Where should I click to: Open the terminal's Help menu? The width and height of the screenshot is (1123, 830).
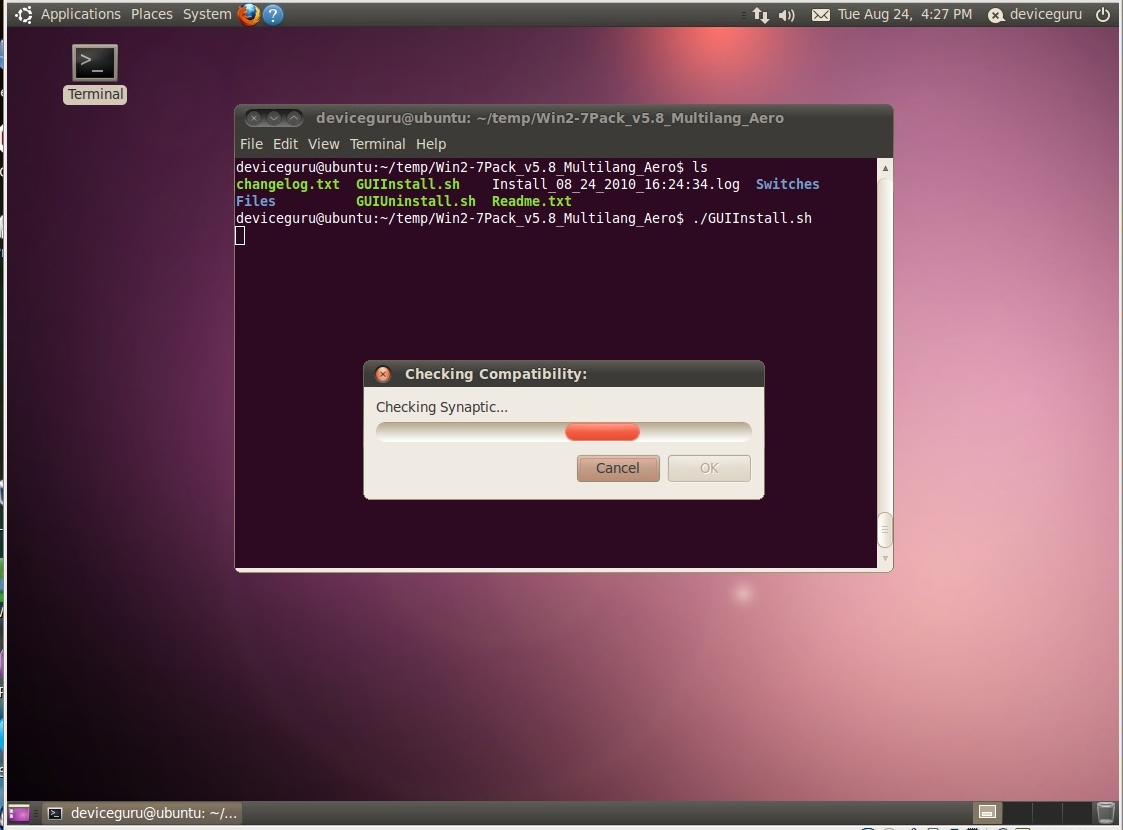(x=431, y=144)
